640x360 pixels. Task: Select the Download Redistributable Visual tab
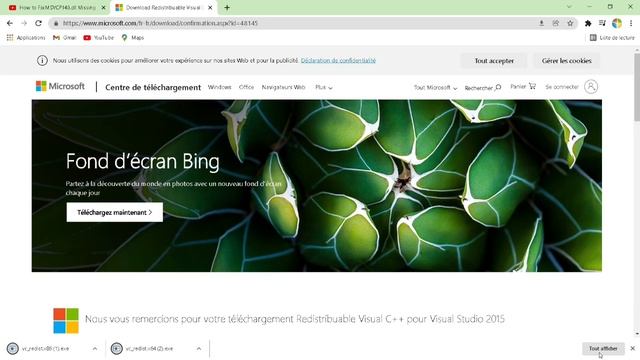164,7
